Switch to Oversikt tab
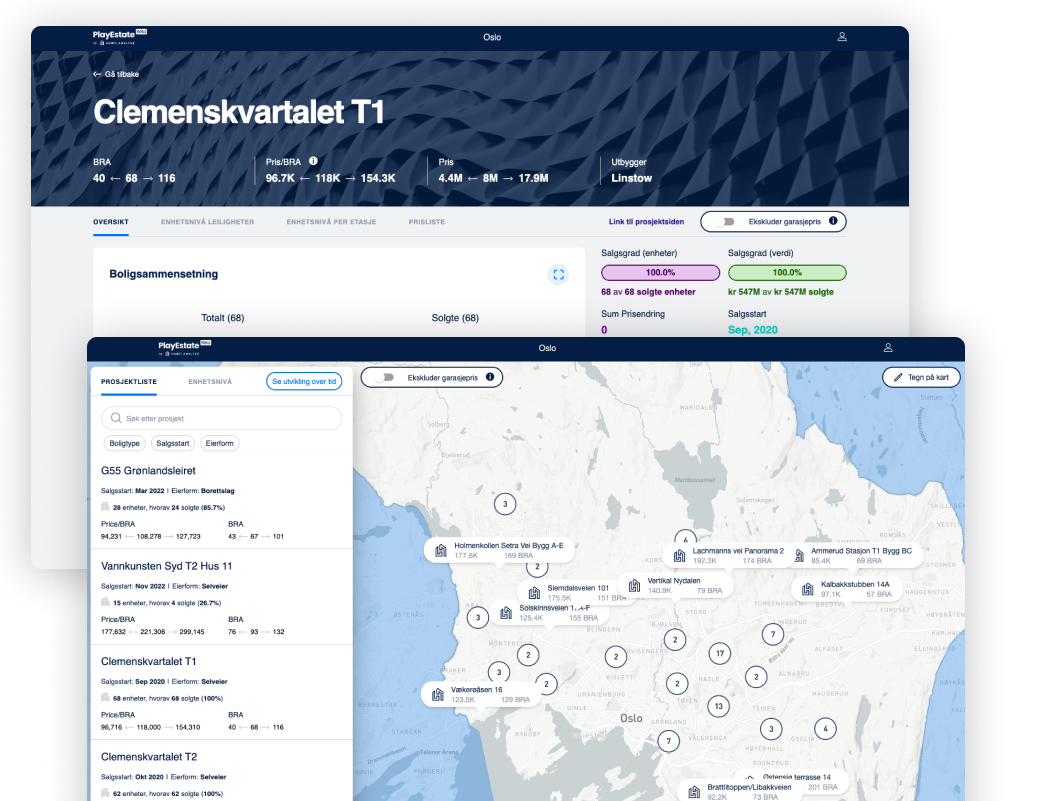Screen dimensions: 1053x801 (111, 222)
